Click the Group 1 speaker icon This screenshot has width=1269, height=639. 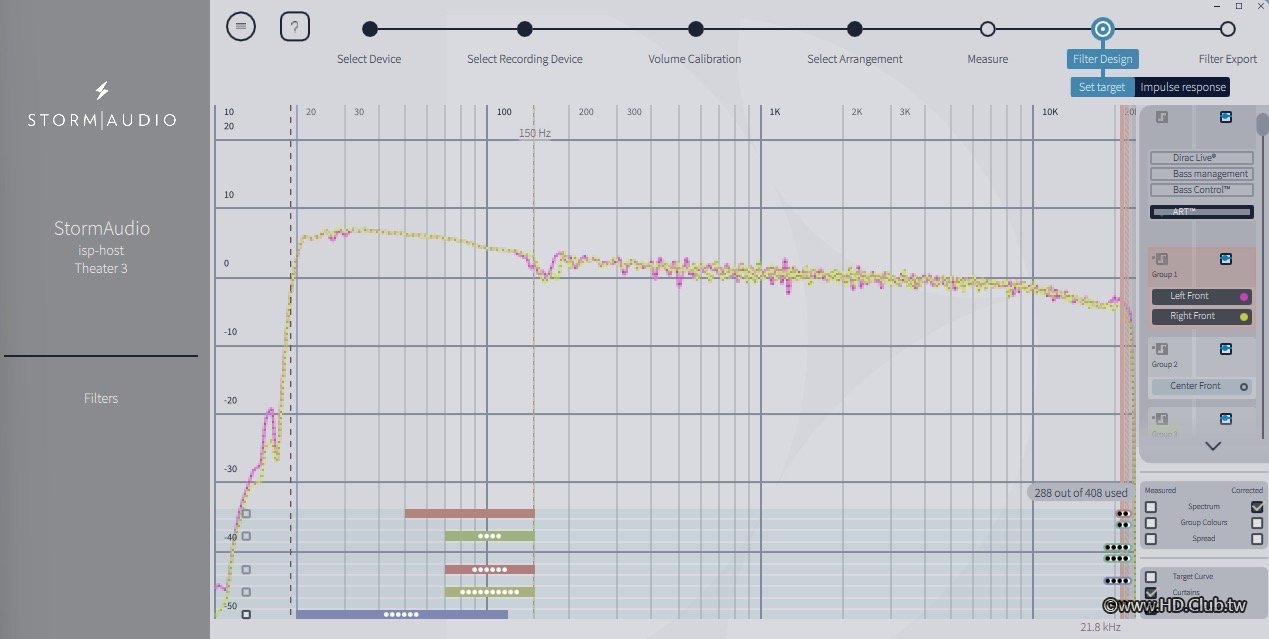click(1161, 259)
